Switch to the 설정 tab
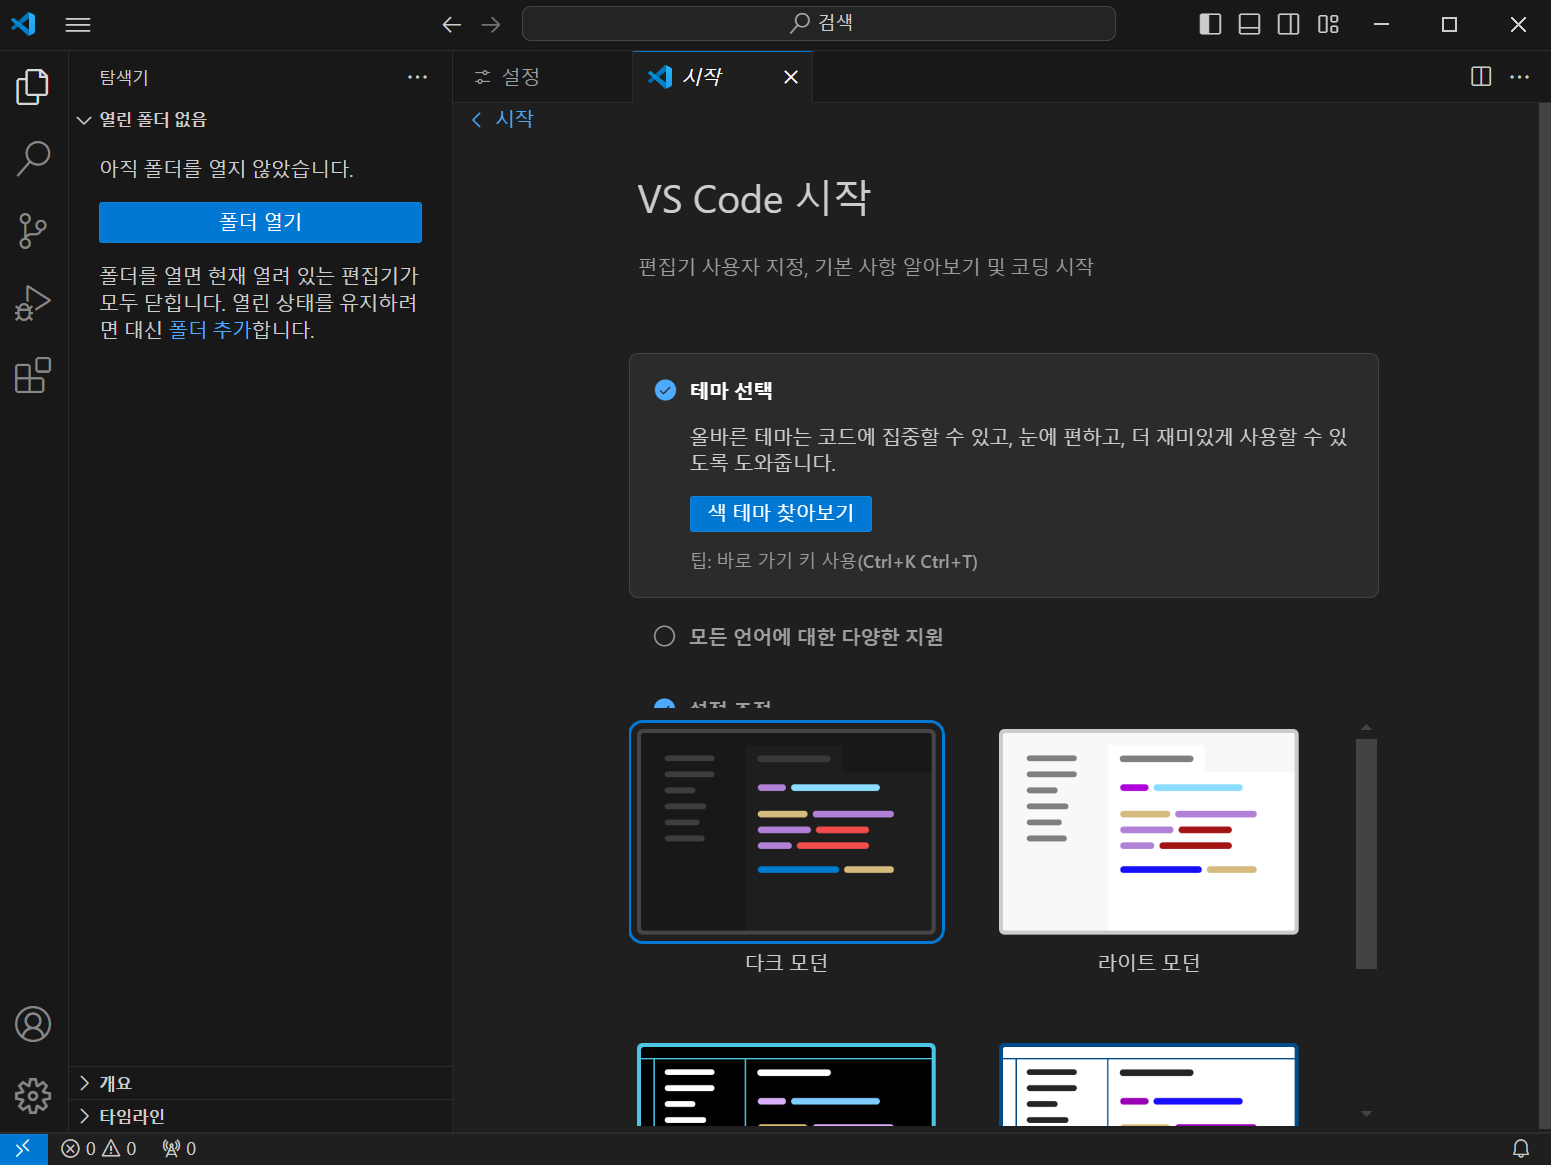The height and width of the screenshot is (1165, 1551). (543, 77)
